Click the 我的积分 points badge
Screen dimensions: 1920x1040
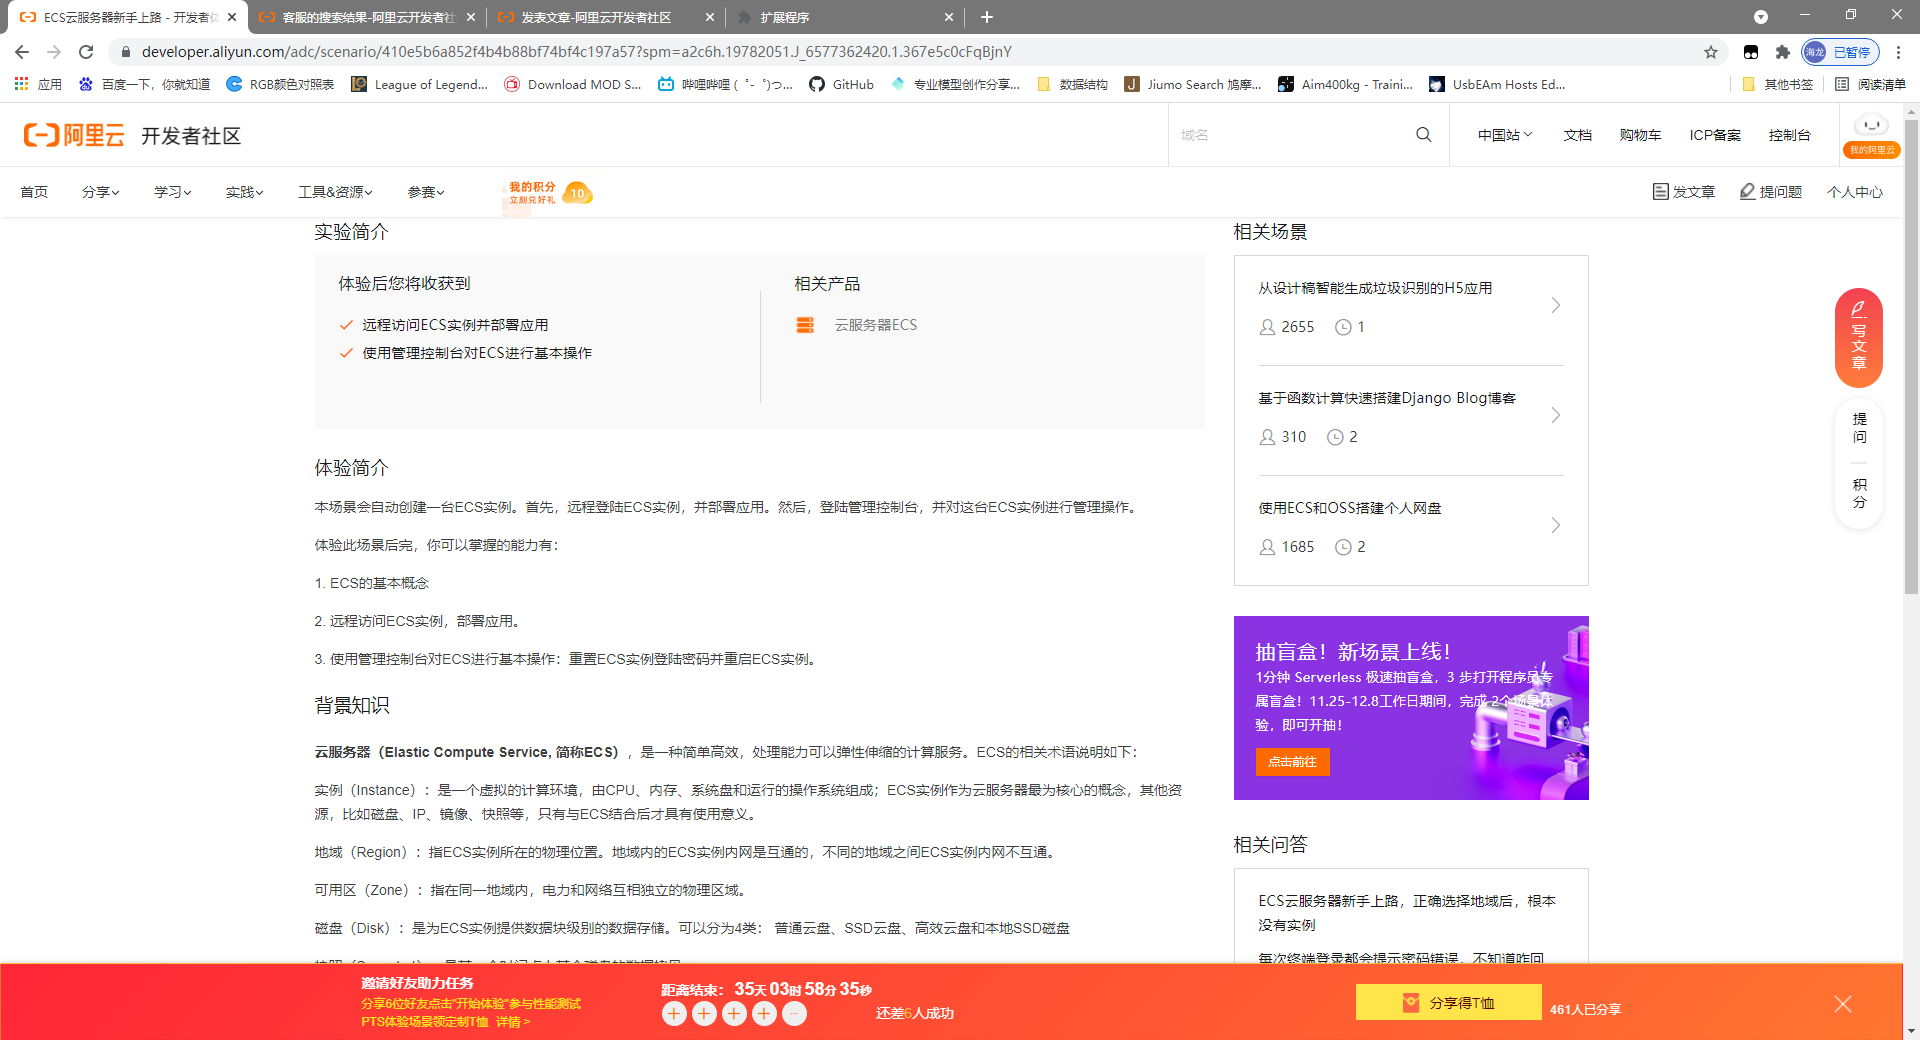tap(547, 193)
